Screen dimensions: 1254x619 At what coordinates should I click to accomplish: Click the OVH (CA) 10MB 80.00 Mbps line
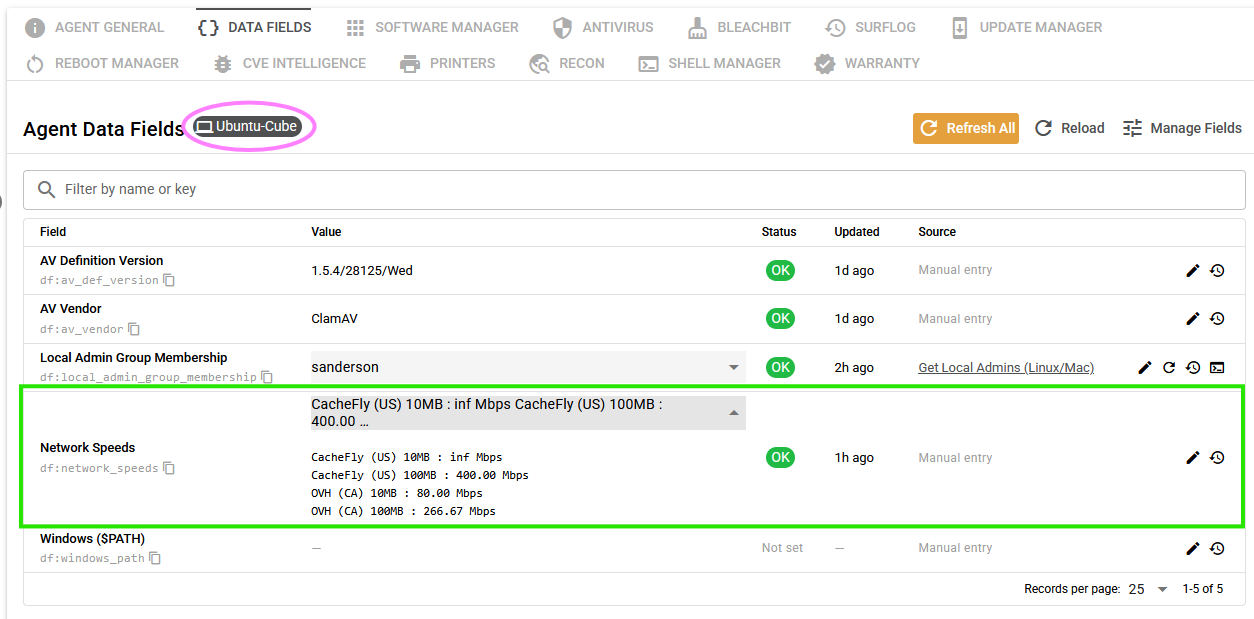coord(397,493)
